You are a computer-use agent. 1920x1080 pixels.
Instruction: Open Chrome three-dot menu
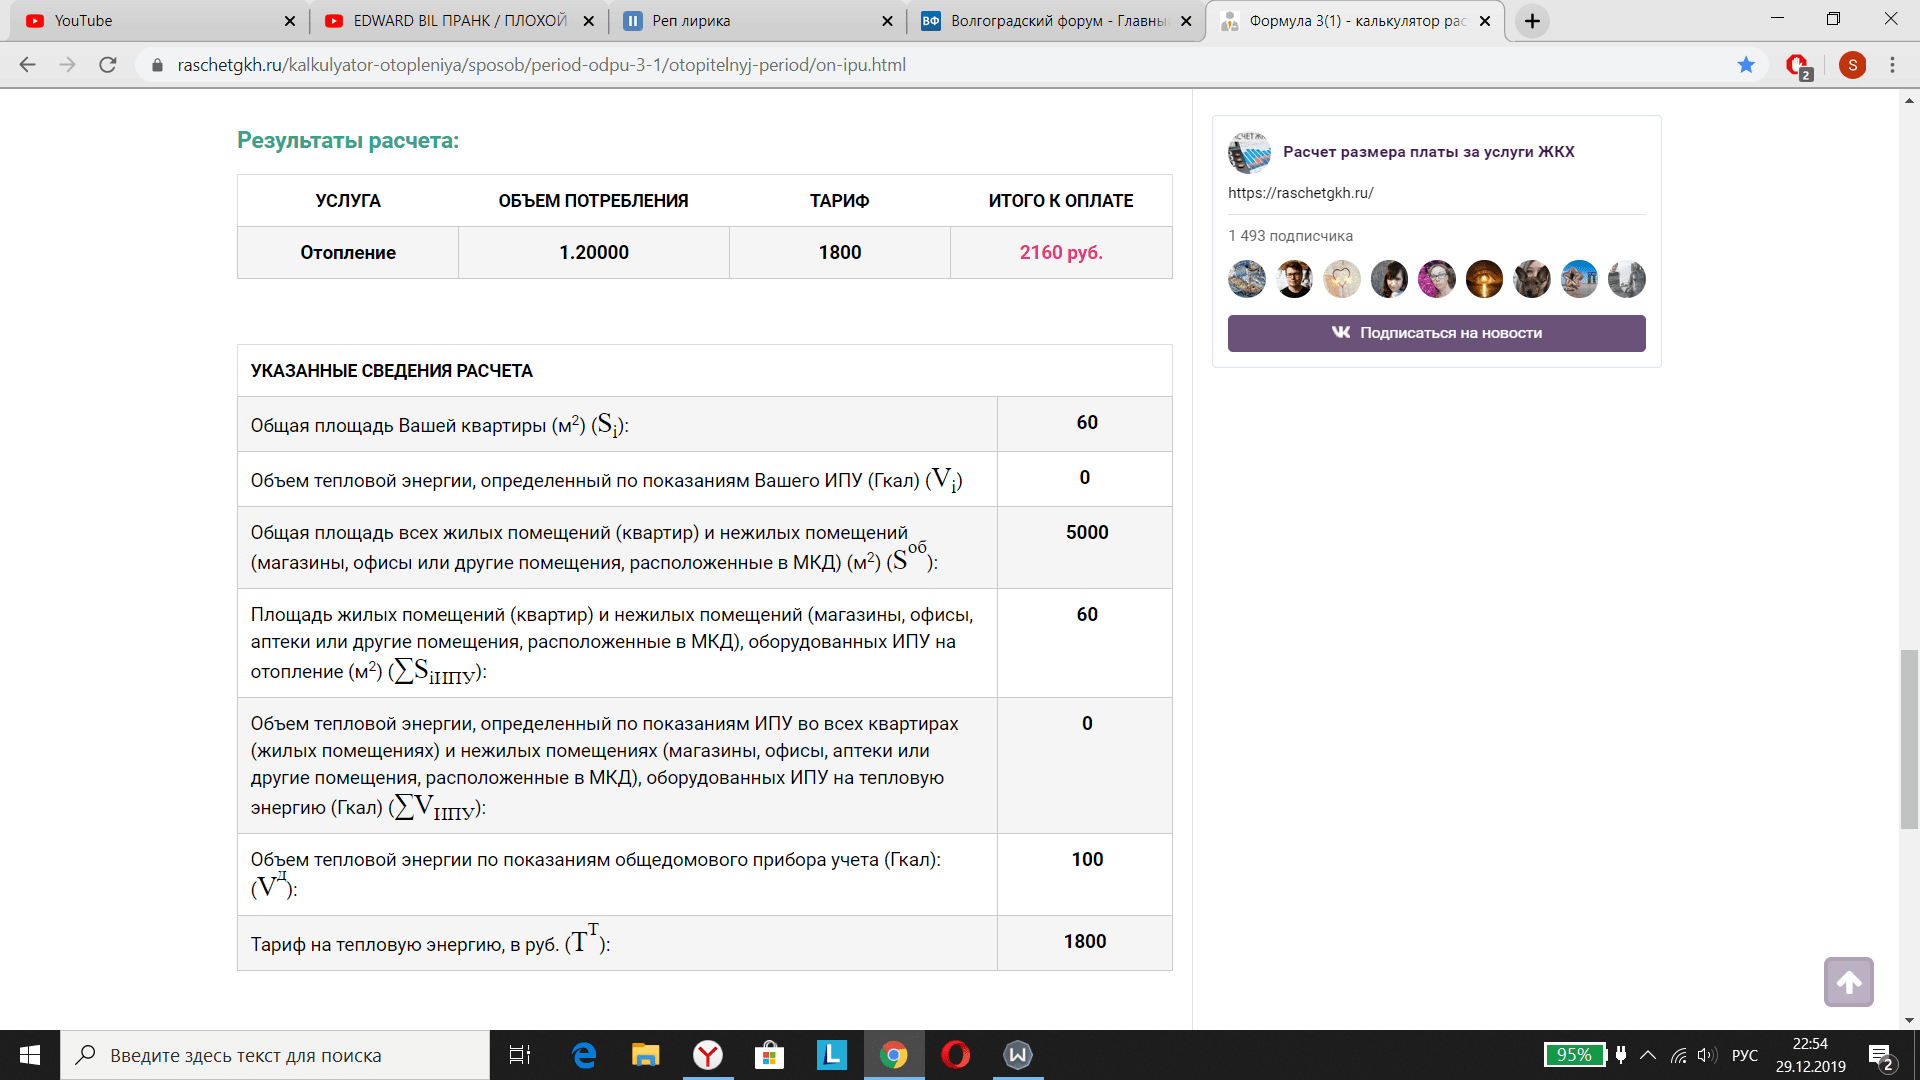(x=1892, y=65)
